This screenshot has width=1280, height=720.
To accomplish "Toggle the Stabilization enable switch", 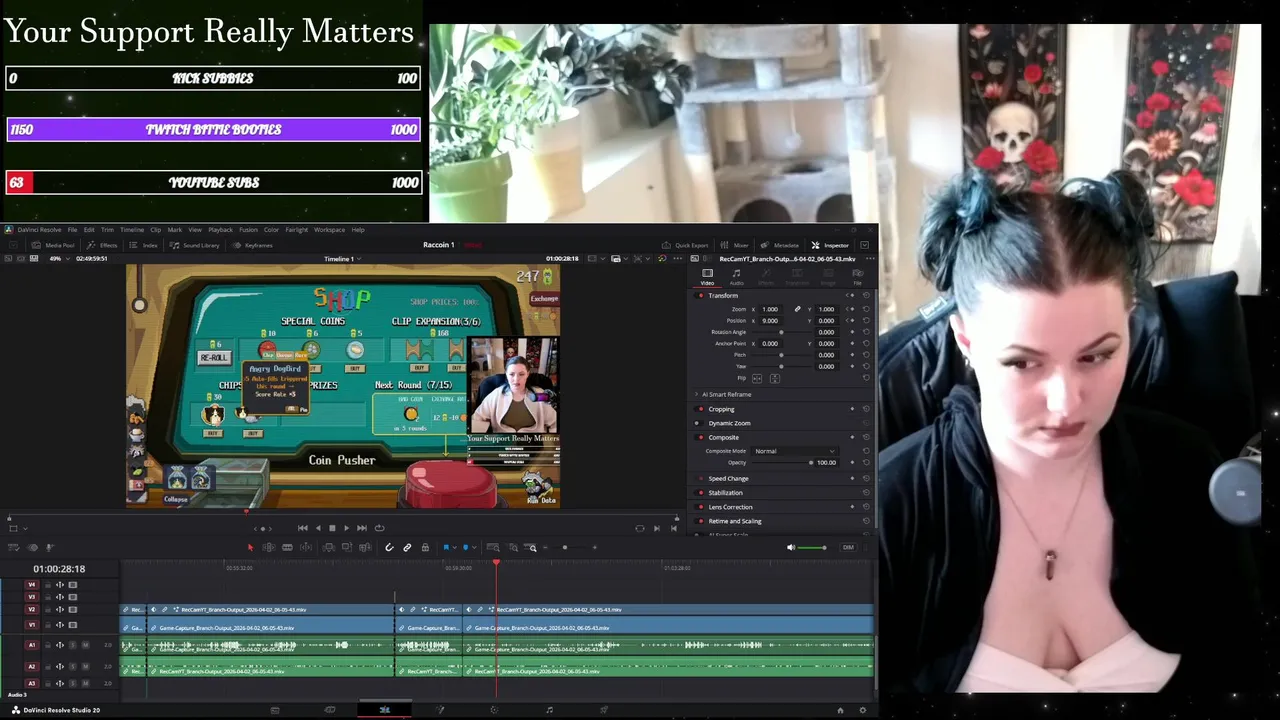I will [700, 493].
